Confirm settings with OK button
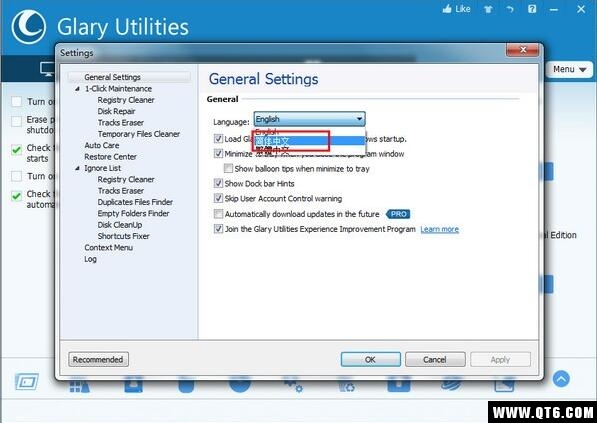This screenshot has height=423, width=597. click(x=370, y=359)
